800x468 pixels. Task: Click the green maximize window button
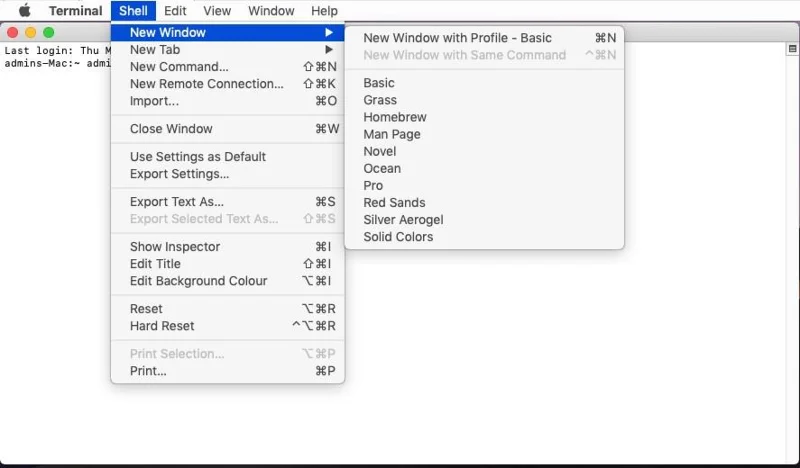47,33
